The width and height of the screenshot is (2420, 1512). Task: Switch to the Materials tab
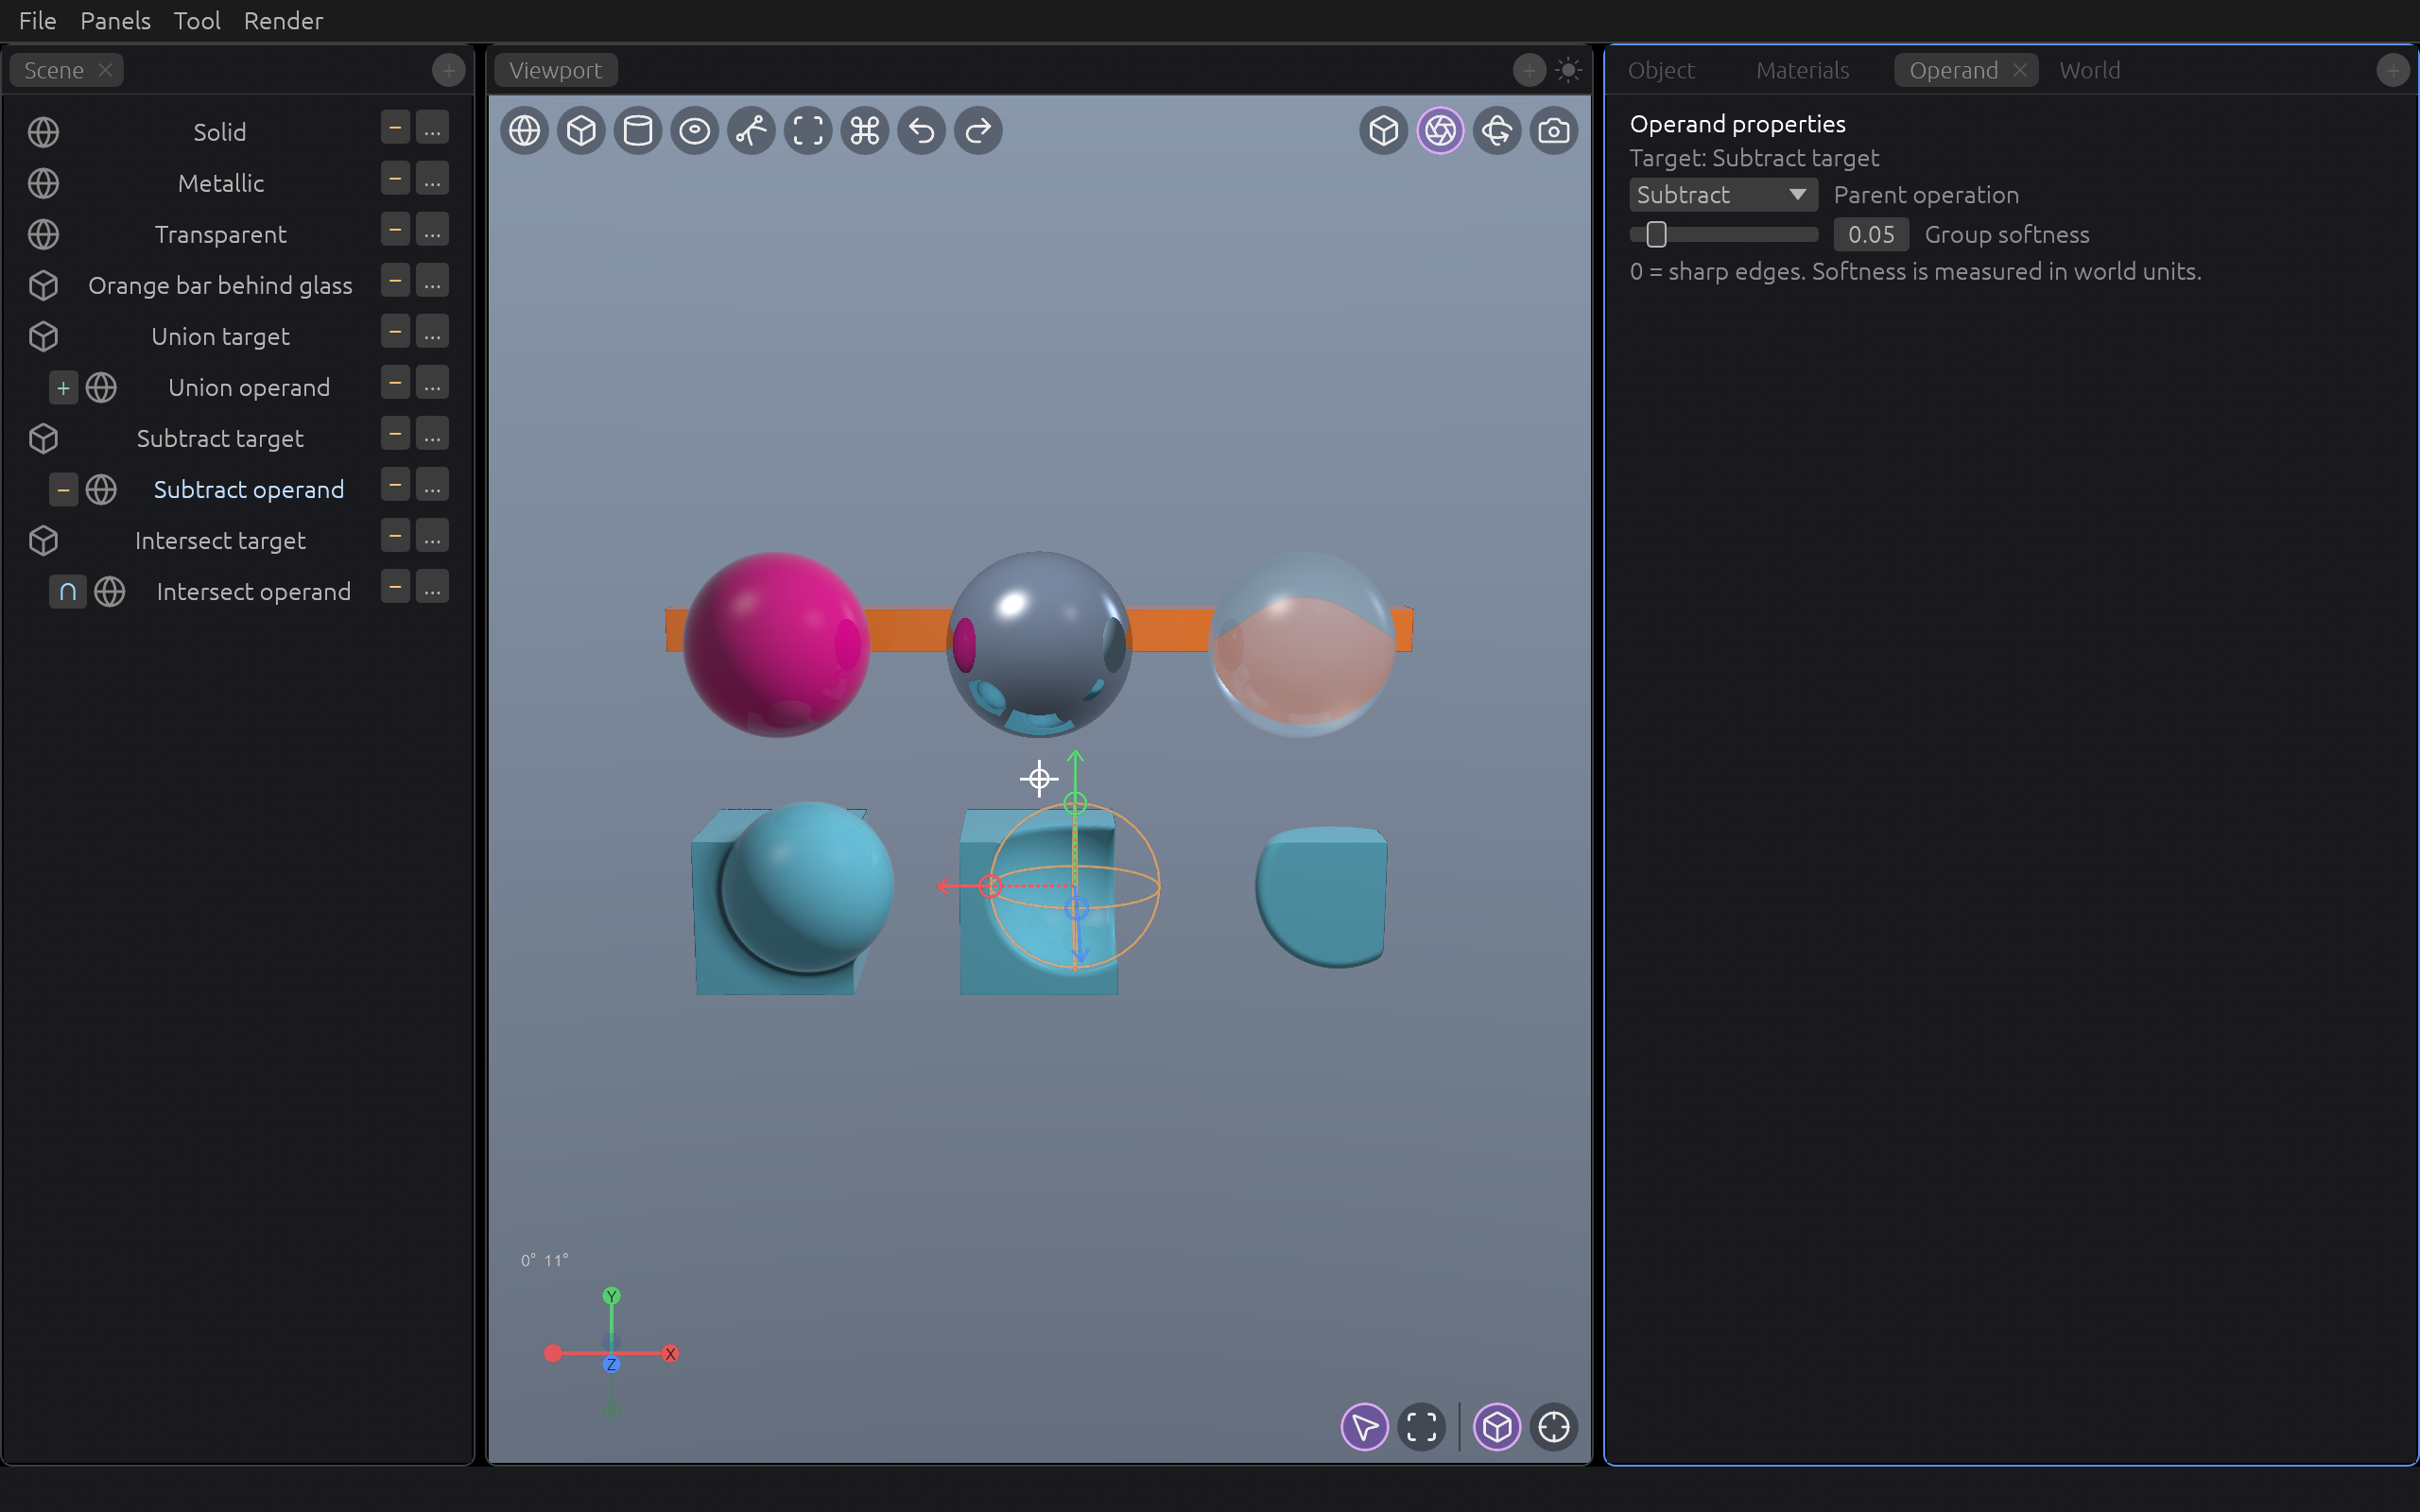pyautogui.click(x=1802, y=70)
